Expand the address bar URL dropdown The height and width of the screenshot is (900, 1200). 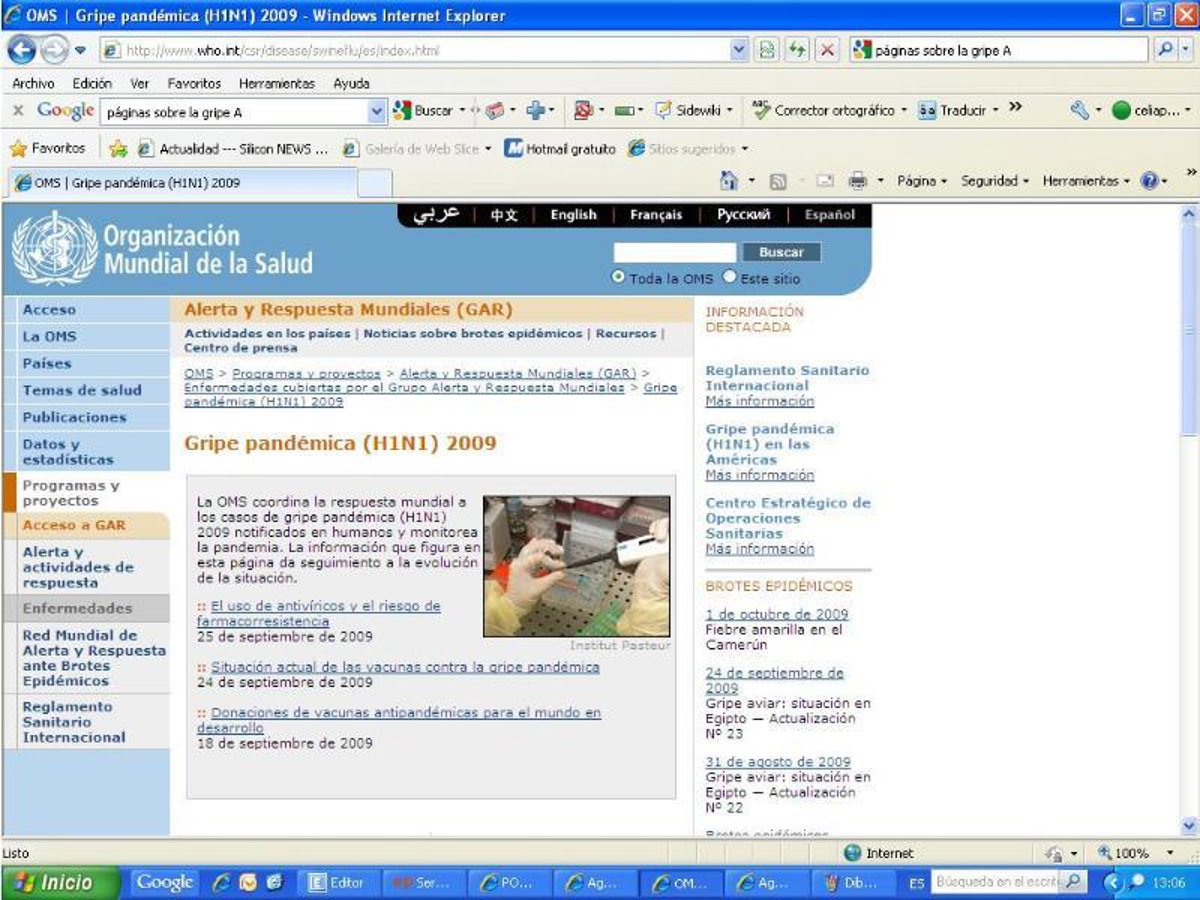[739, 50]
